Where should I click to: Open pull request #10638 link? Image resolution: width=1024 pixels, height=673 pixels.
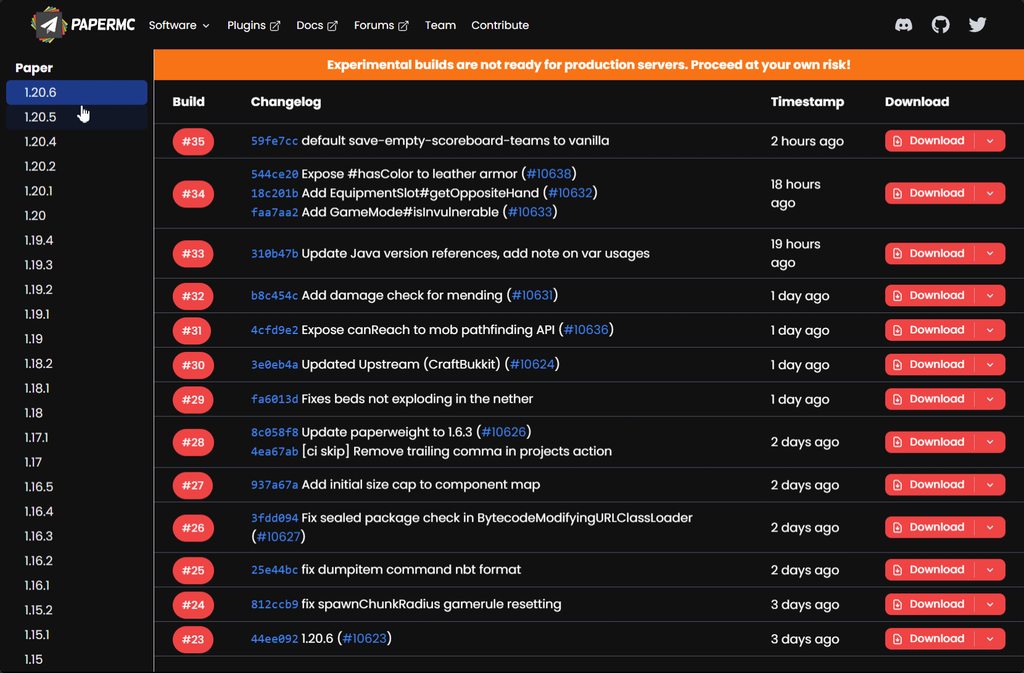[549, 174]
